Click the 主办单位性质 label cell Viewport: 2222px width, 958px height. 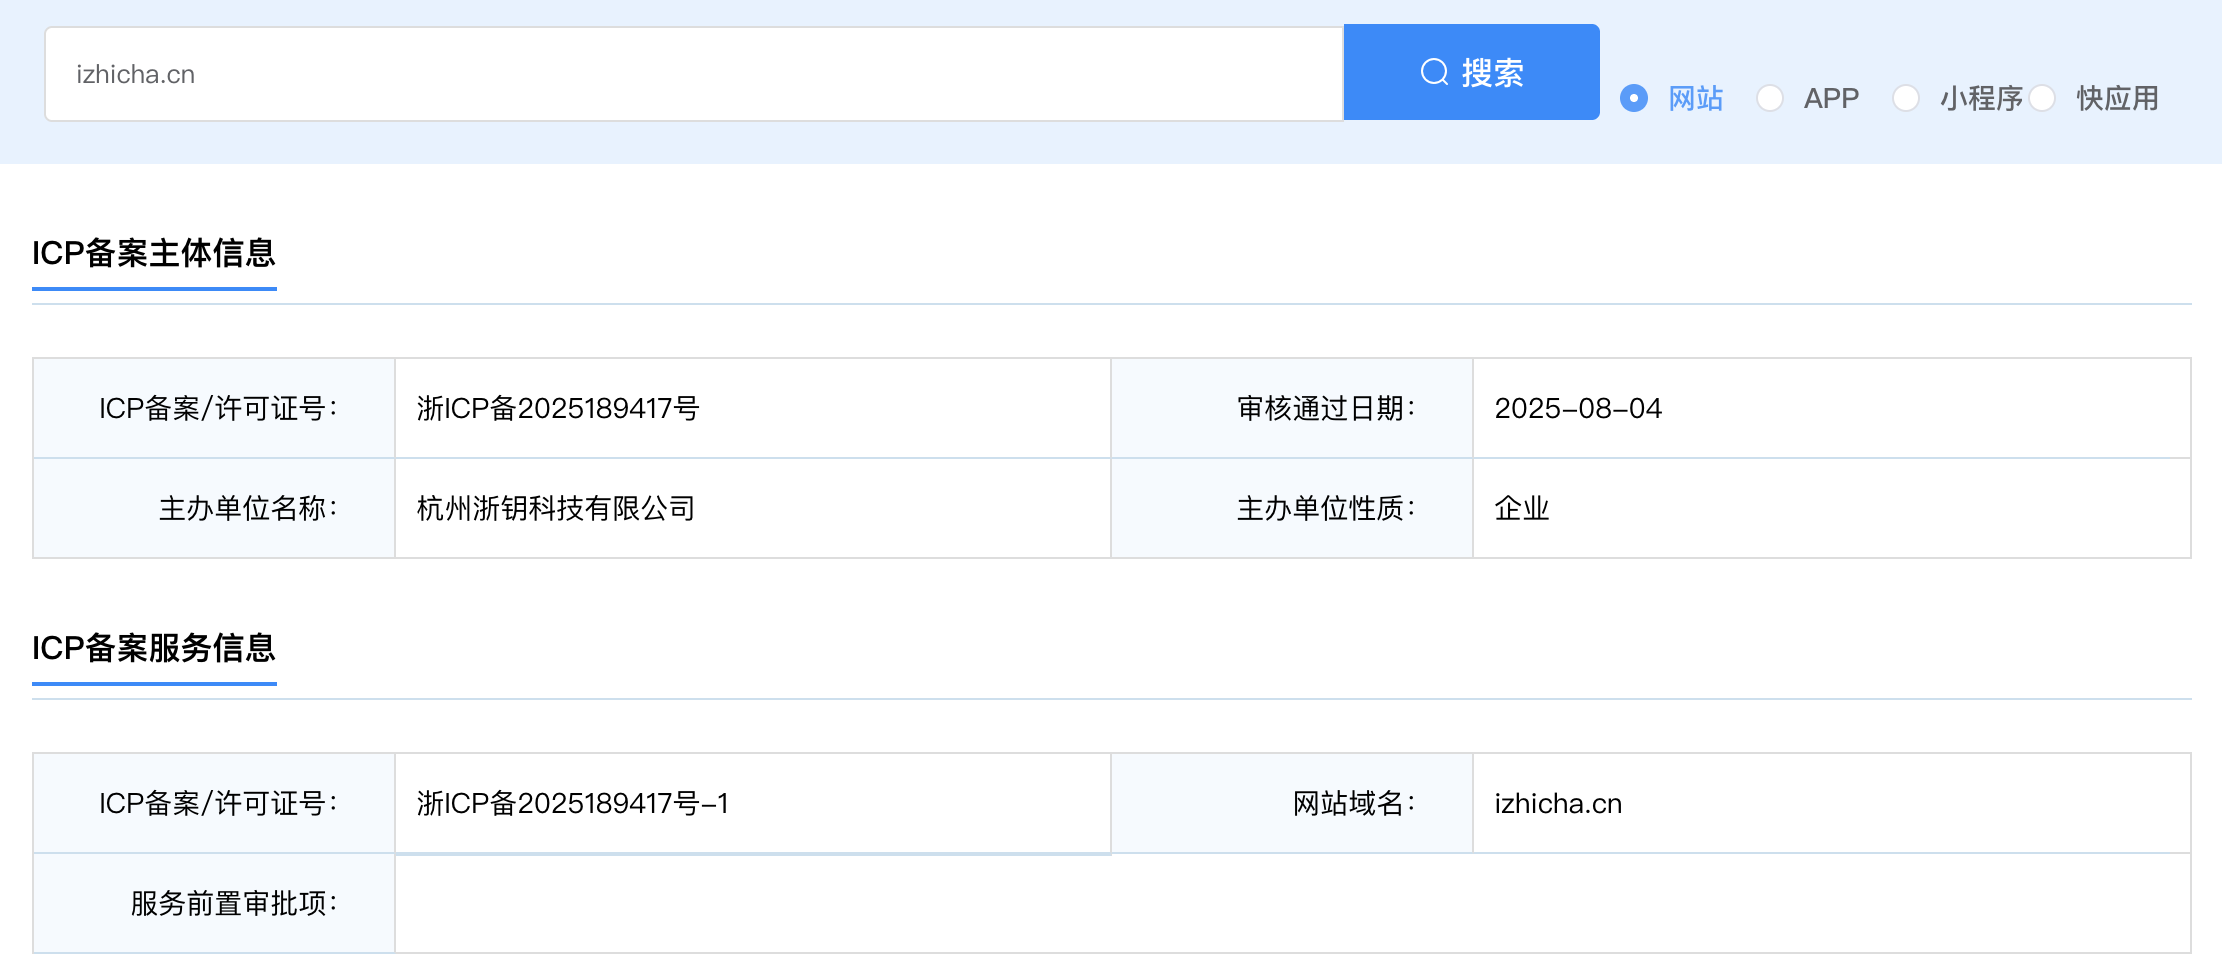(1292, 508)
